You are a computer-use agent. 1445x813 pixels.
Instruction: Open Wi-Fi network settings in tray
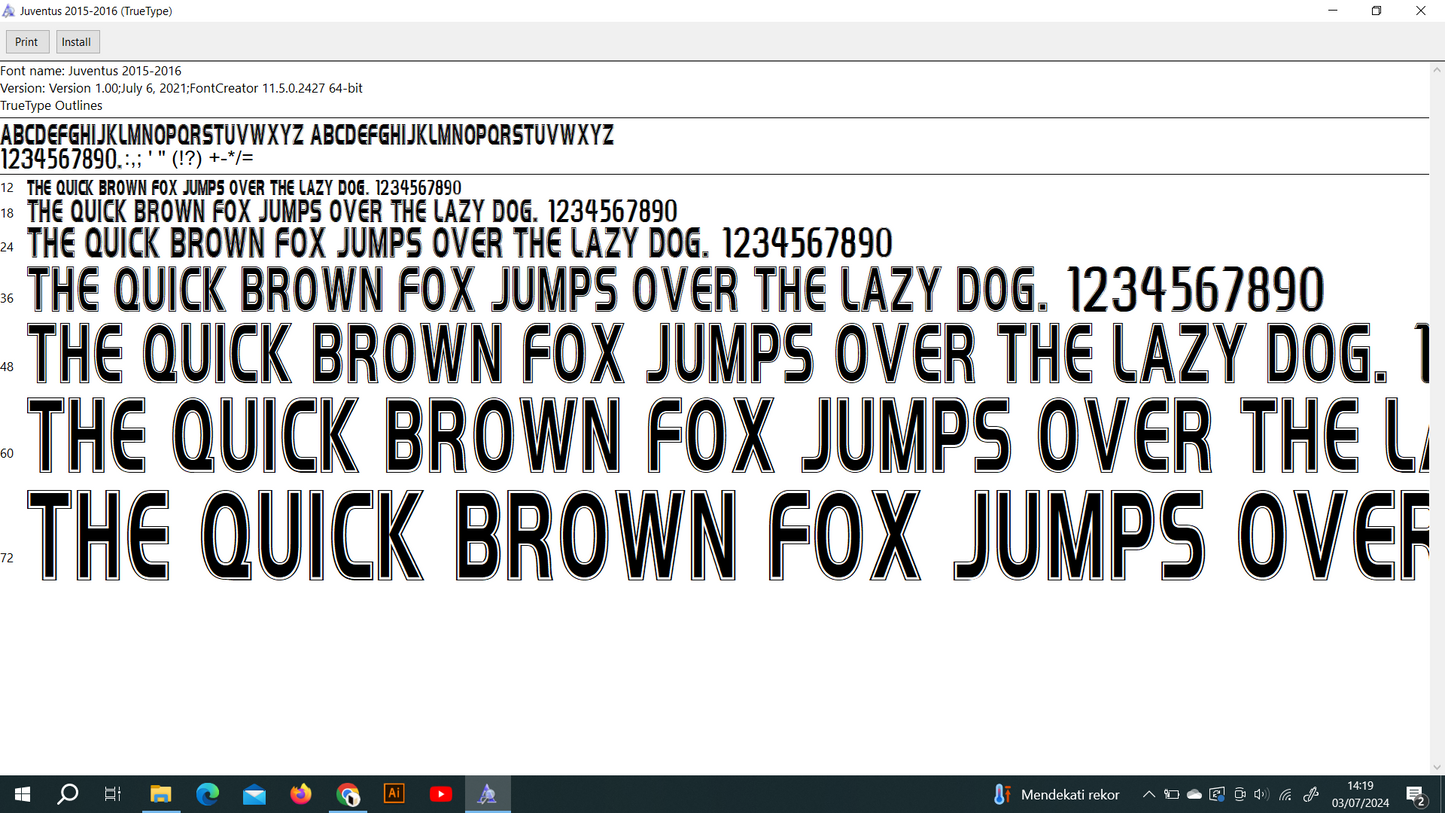(1286, 795)
